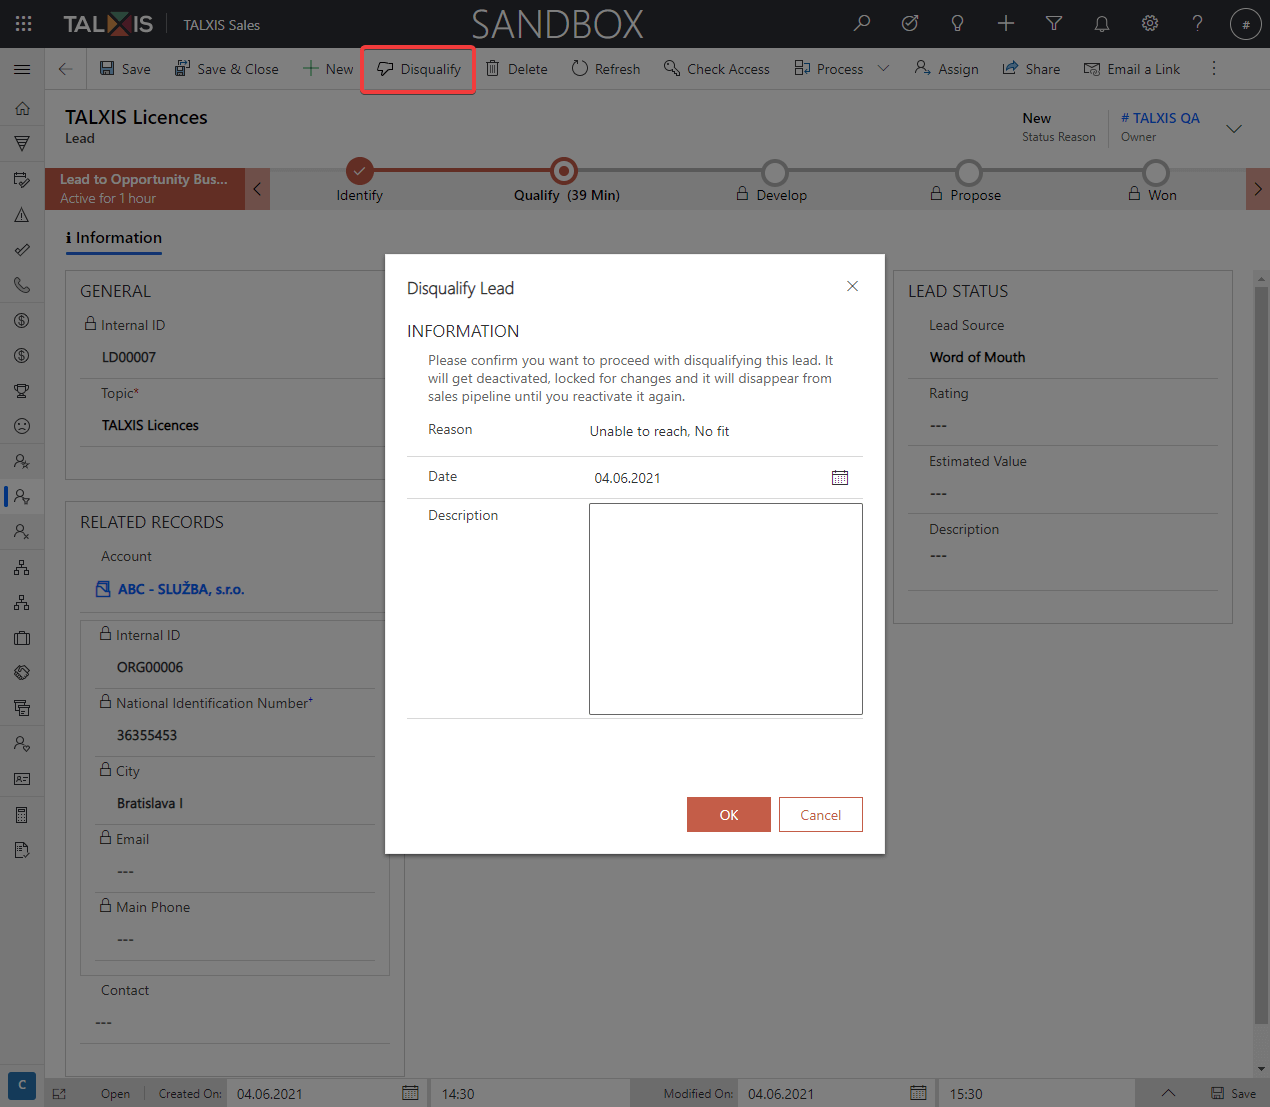The width and height of the screenshot is (1270, 1107).
Task: Open the phone calls sidebar icon
Action: [22, 285]
